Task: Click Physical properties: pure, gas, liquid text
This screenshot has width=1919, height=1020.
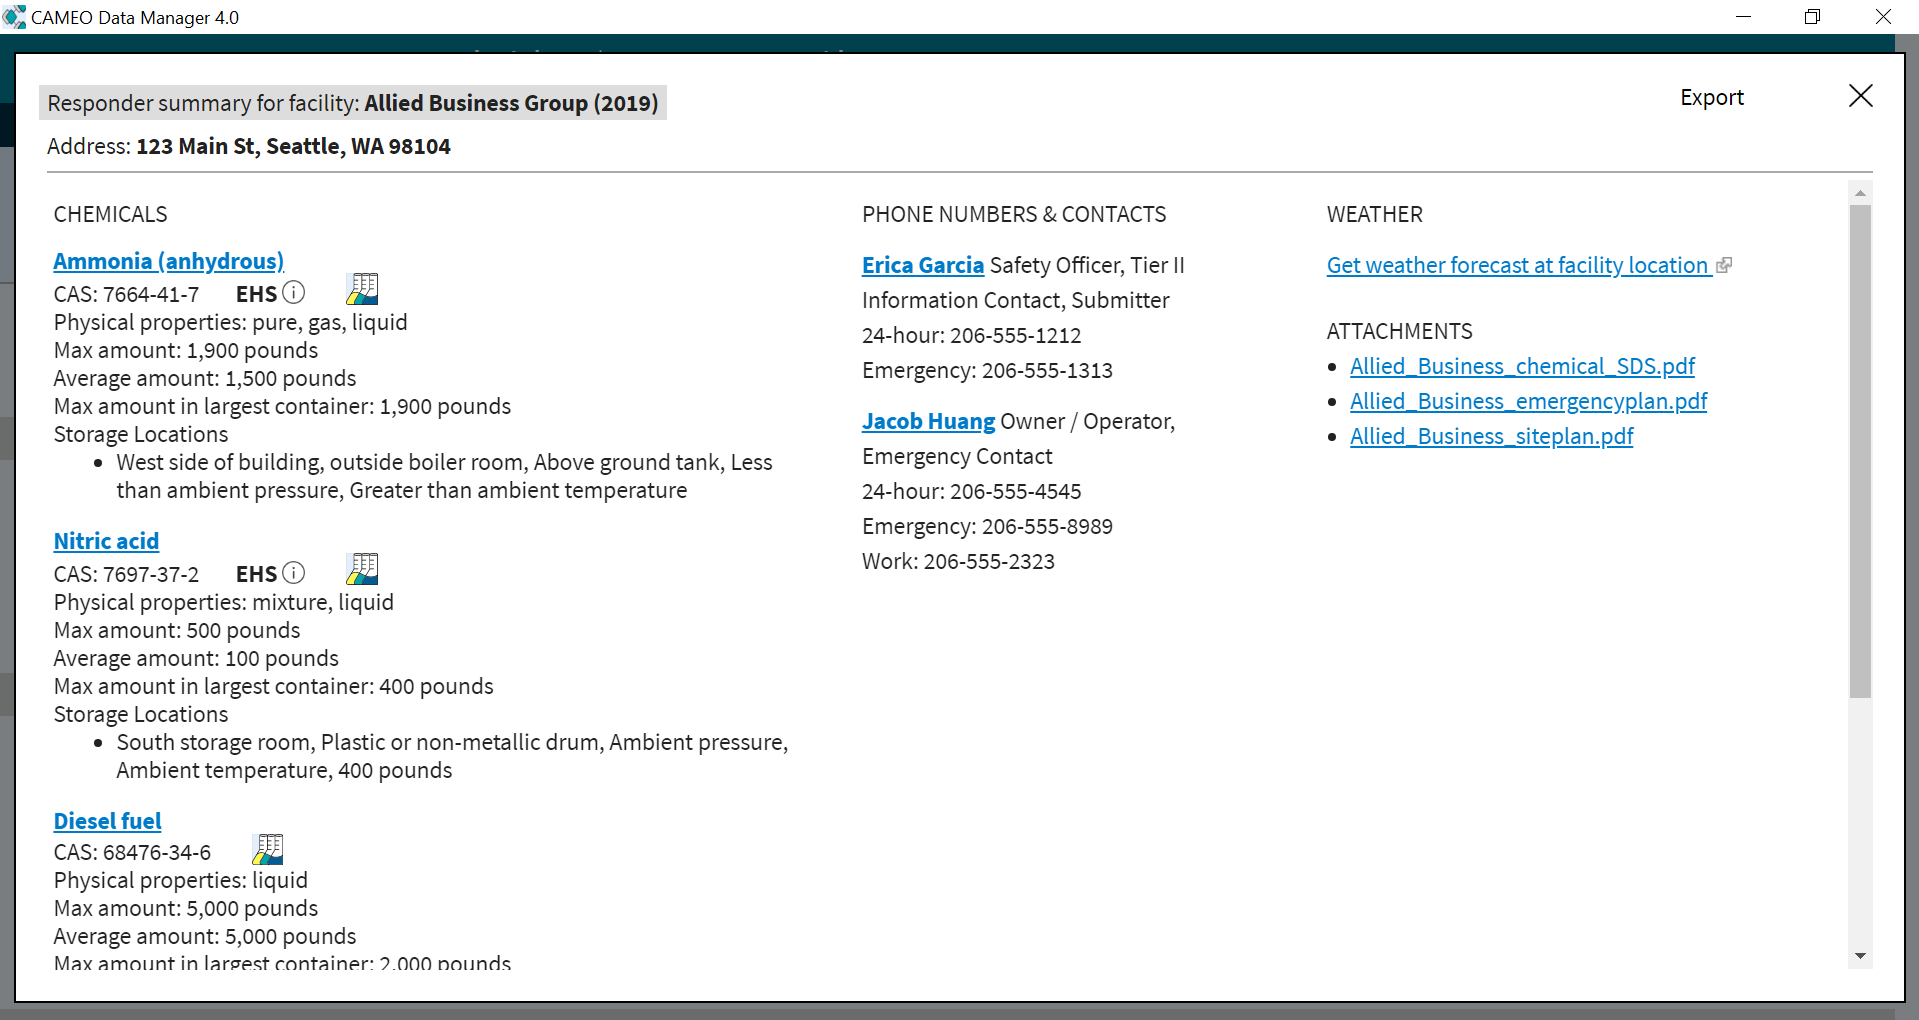Action: click(231, 322)
